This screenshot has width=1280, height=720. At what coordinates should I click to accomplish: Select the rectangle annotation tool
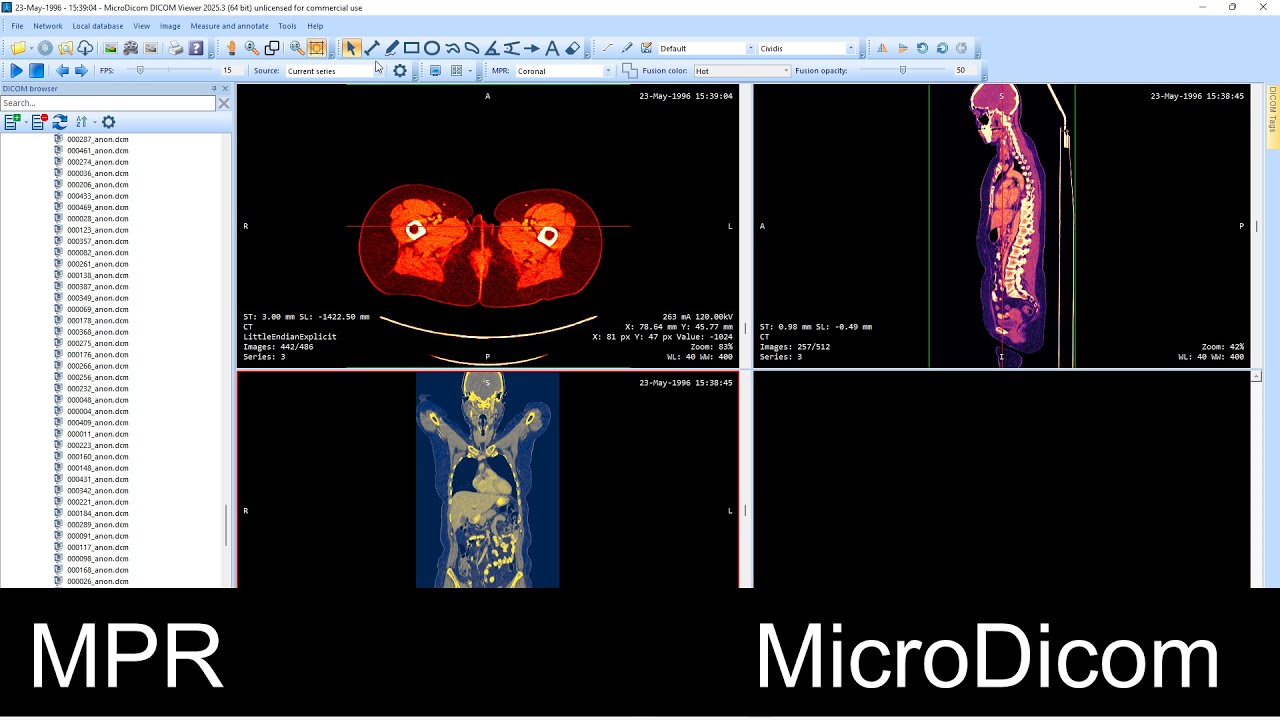[x=412, y=48]
